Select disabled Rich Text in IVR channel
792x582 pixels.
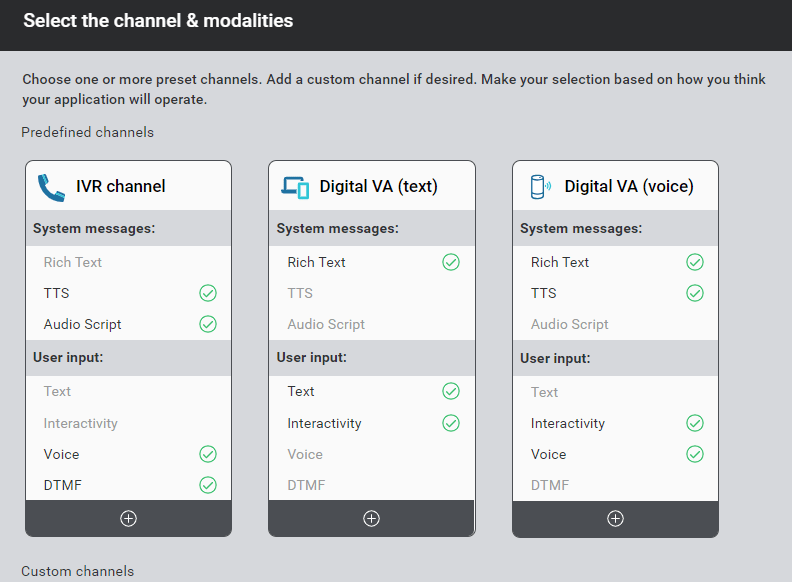[x=128, y=262]
